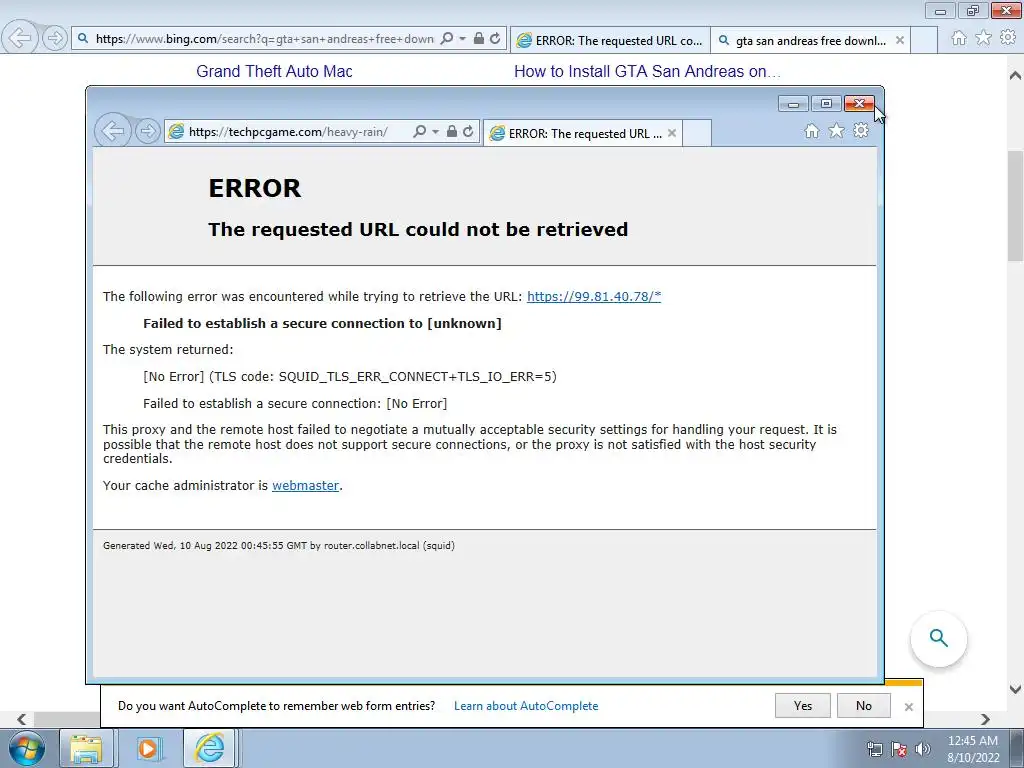
Task: View security lock in techpcgame address bar
Action: tap(451, 131)
